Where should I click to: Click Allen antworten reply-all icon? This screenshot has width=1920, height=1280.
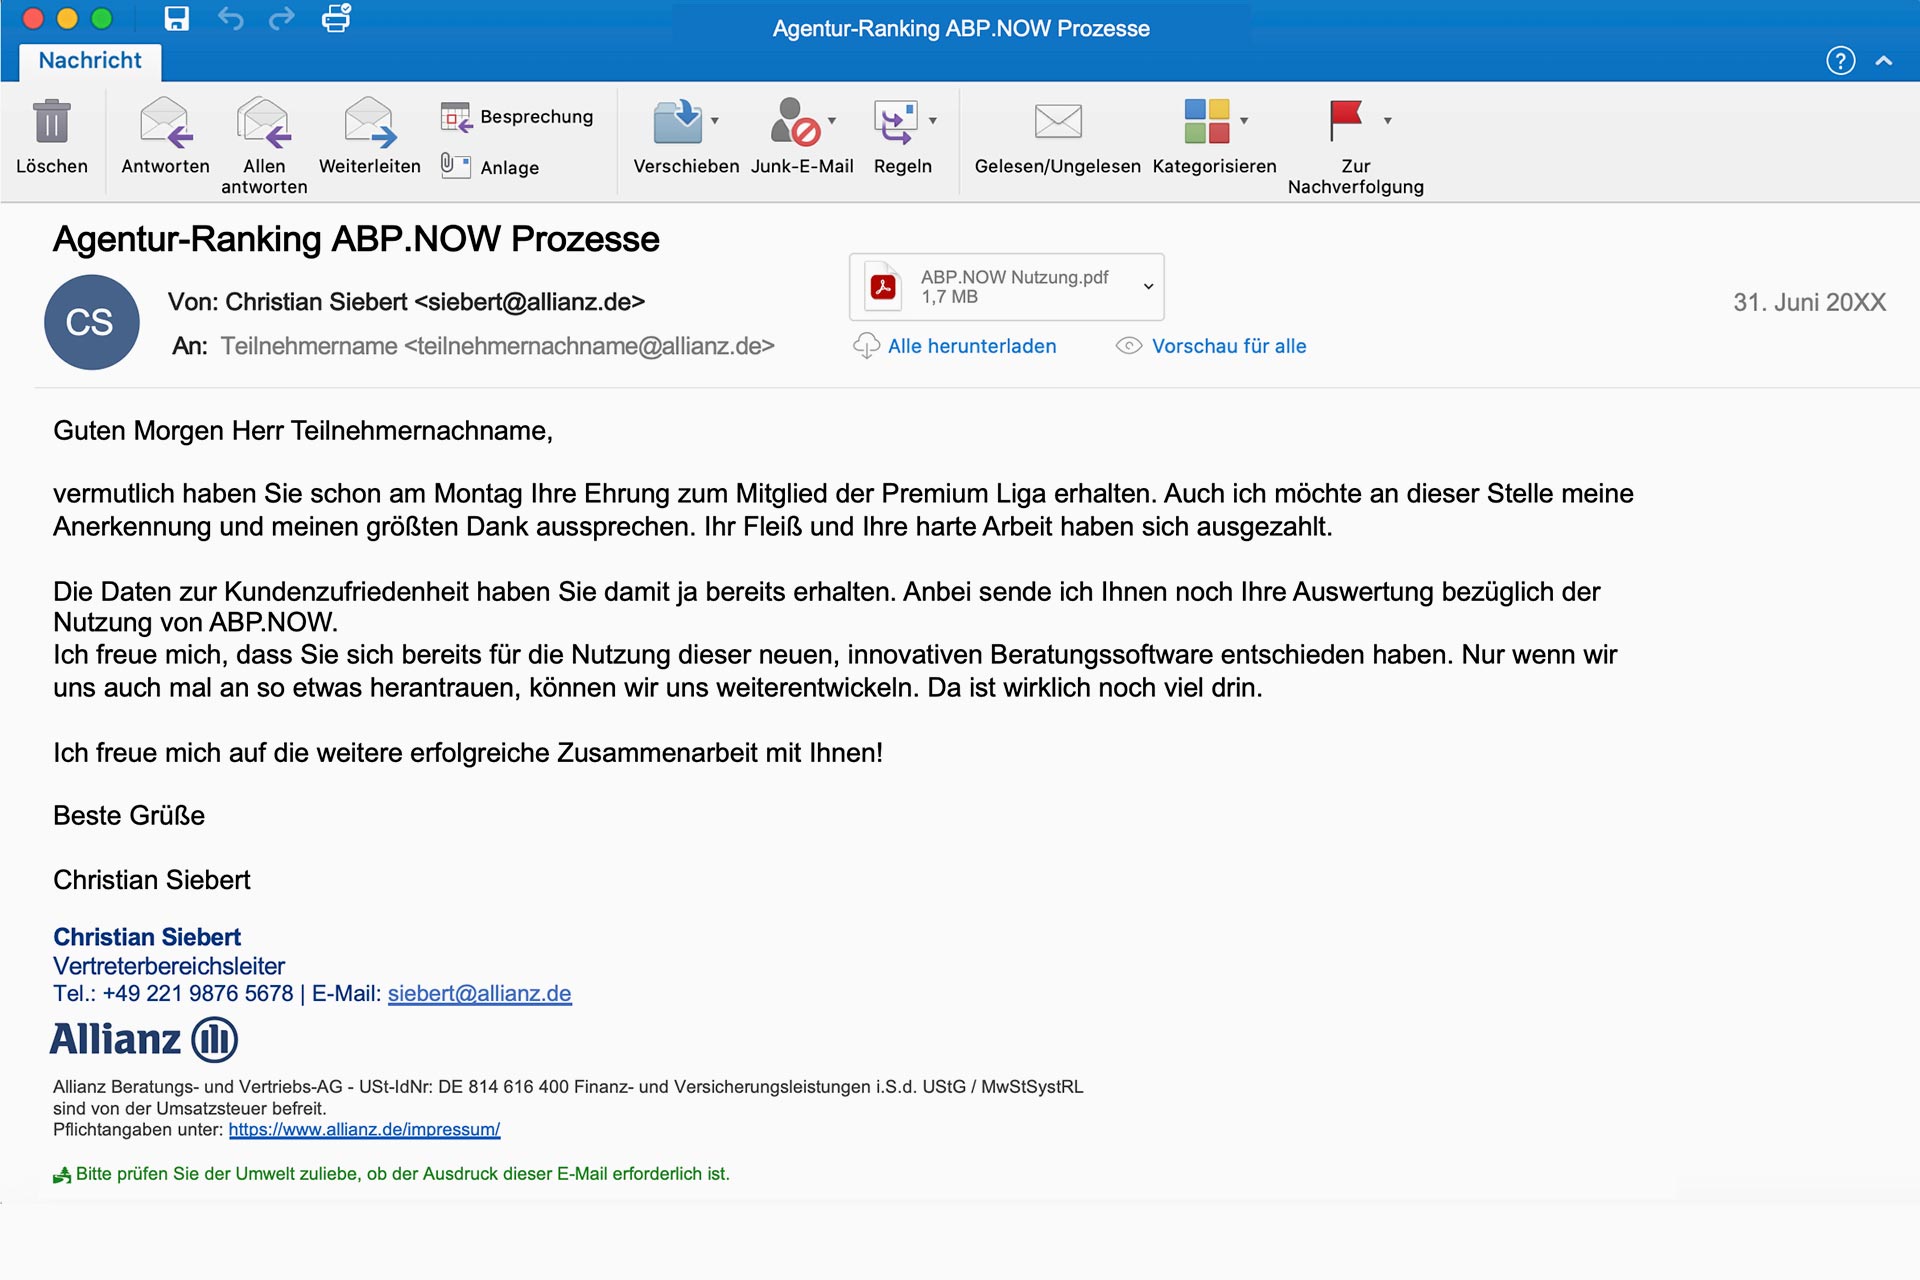click(x=264, y=122)
